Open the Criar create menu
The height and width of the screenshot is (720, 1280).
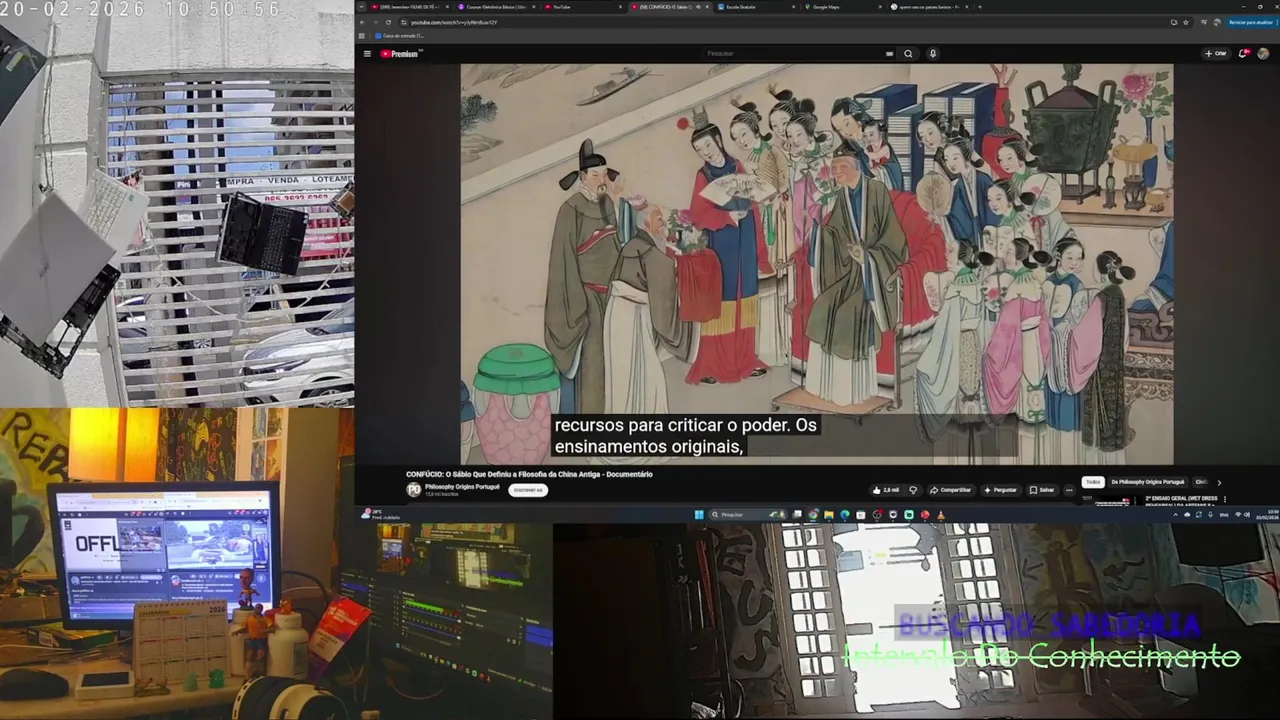tap(1215, 54)
